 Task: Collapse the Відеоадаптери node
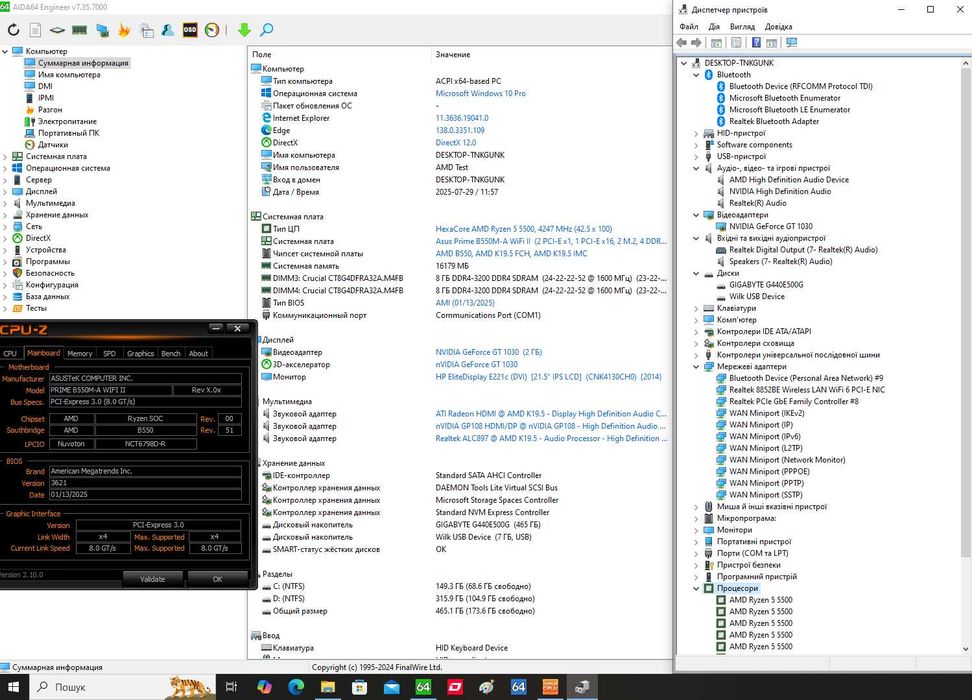(696, 215)
